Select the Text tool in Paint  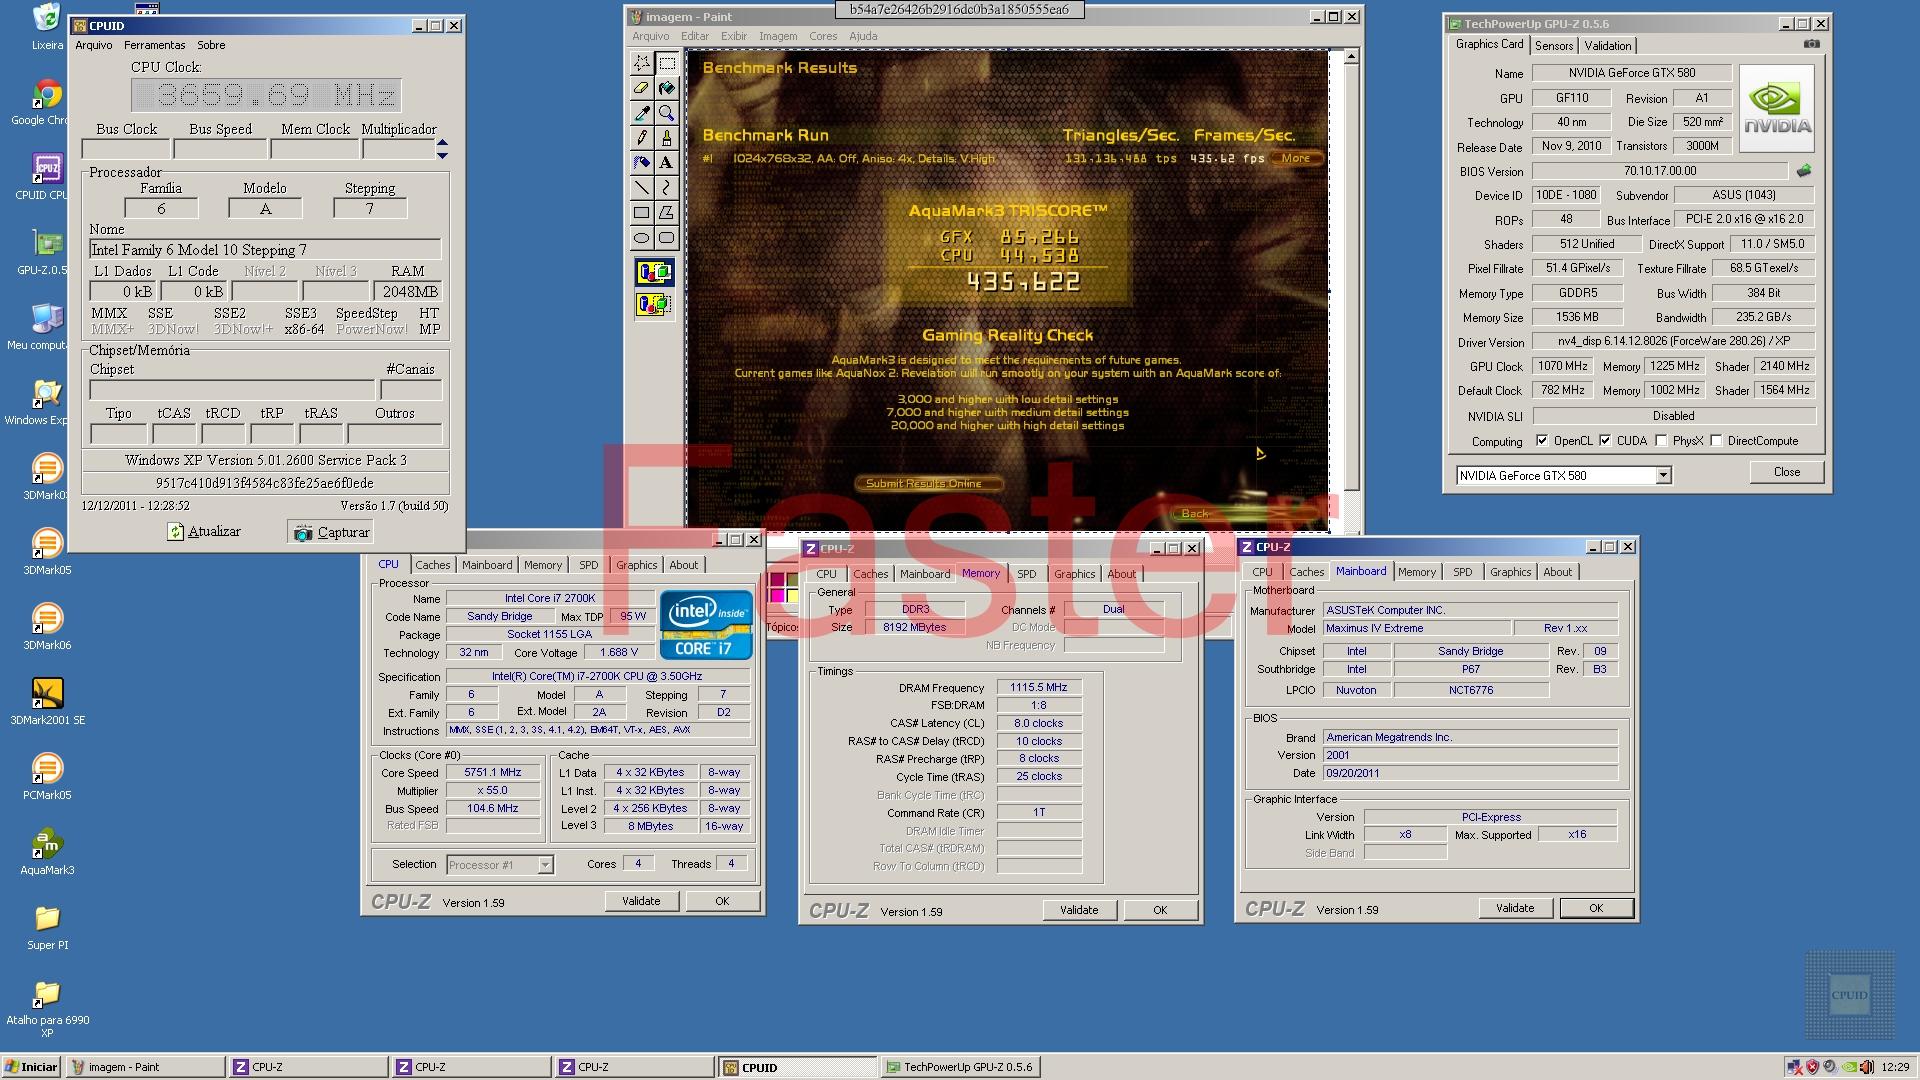pyautogui.click(x=667, y=163)
